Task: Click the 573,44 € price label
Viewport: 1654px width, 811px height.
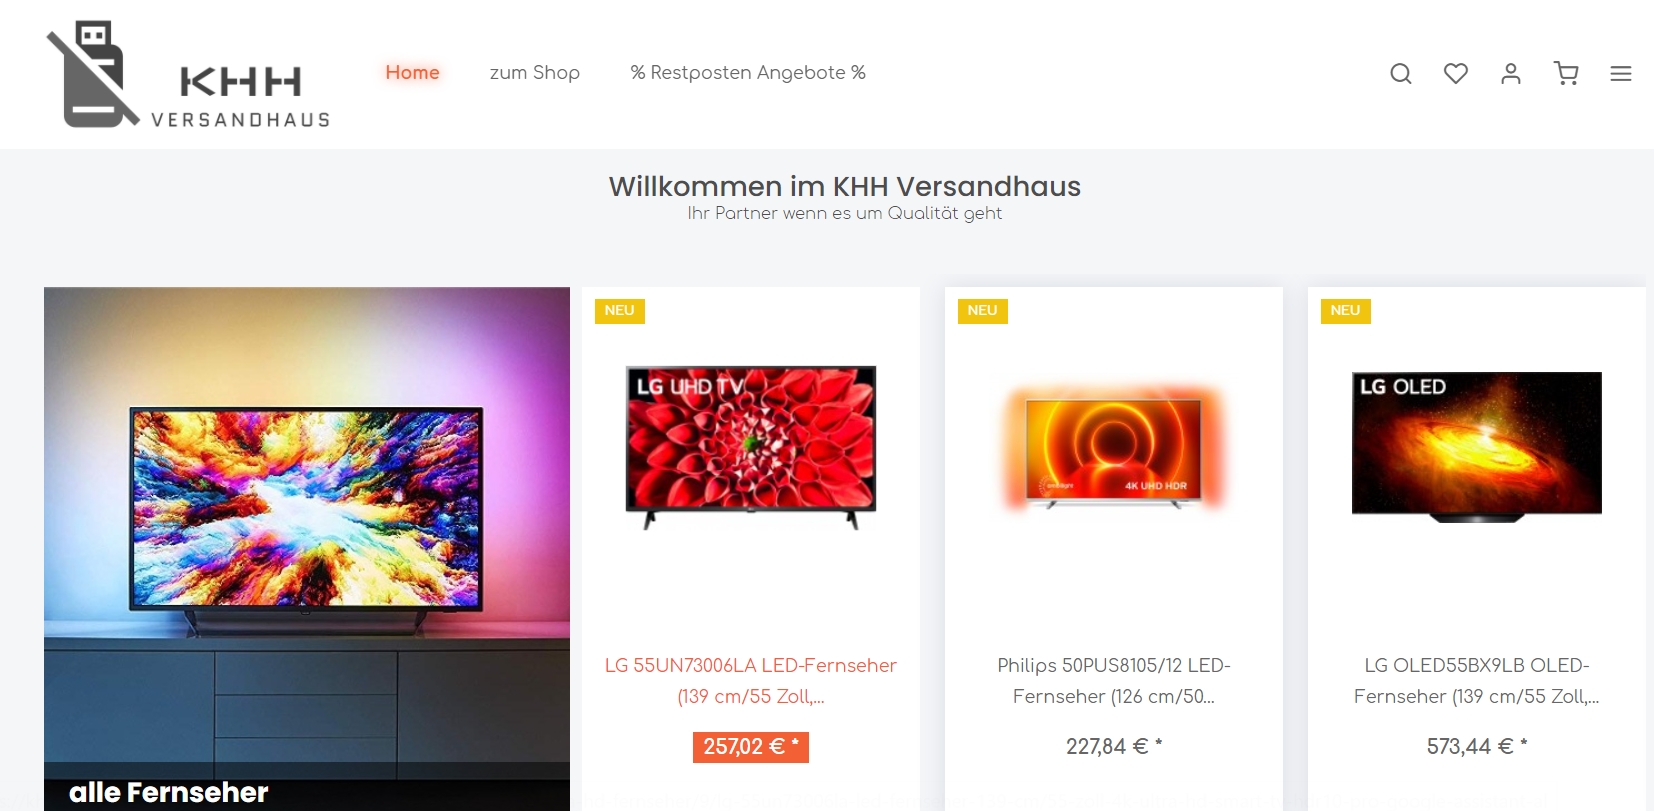Action: (x=1476, y=747)
